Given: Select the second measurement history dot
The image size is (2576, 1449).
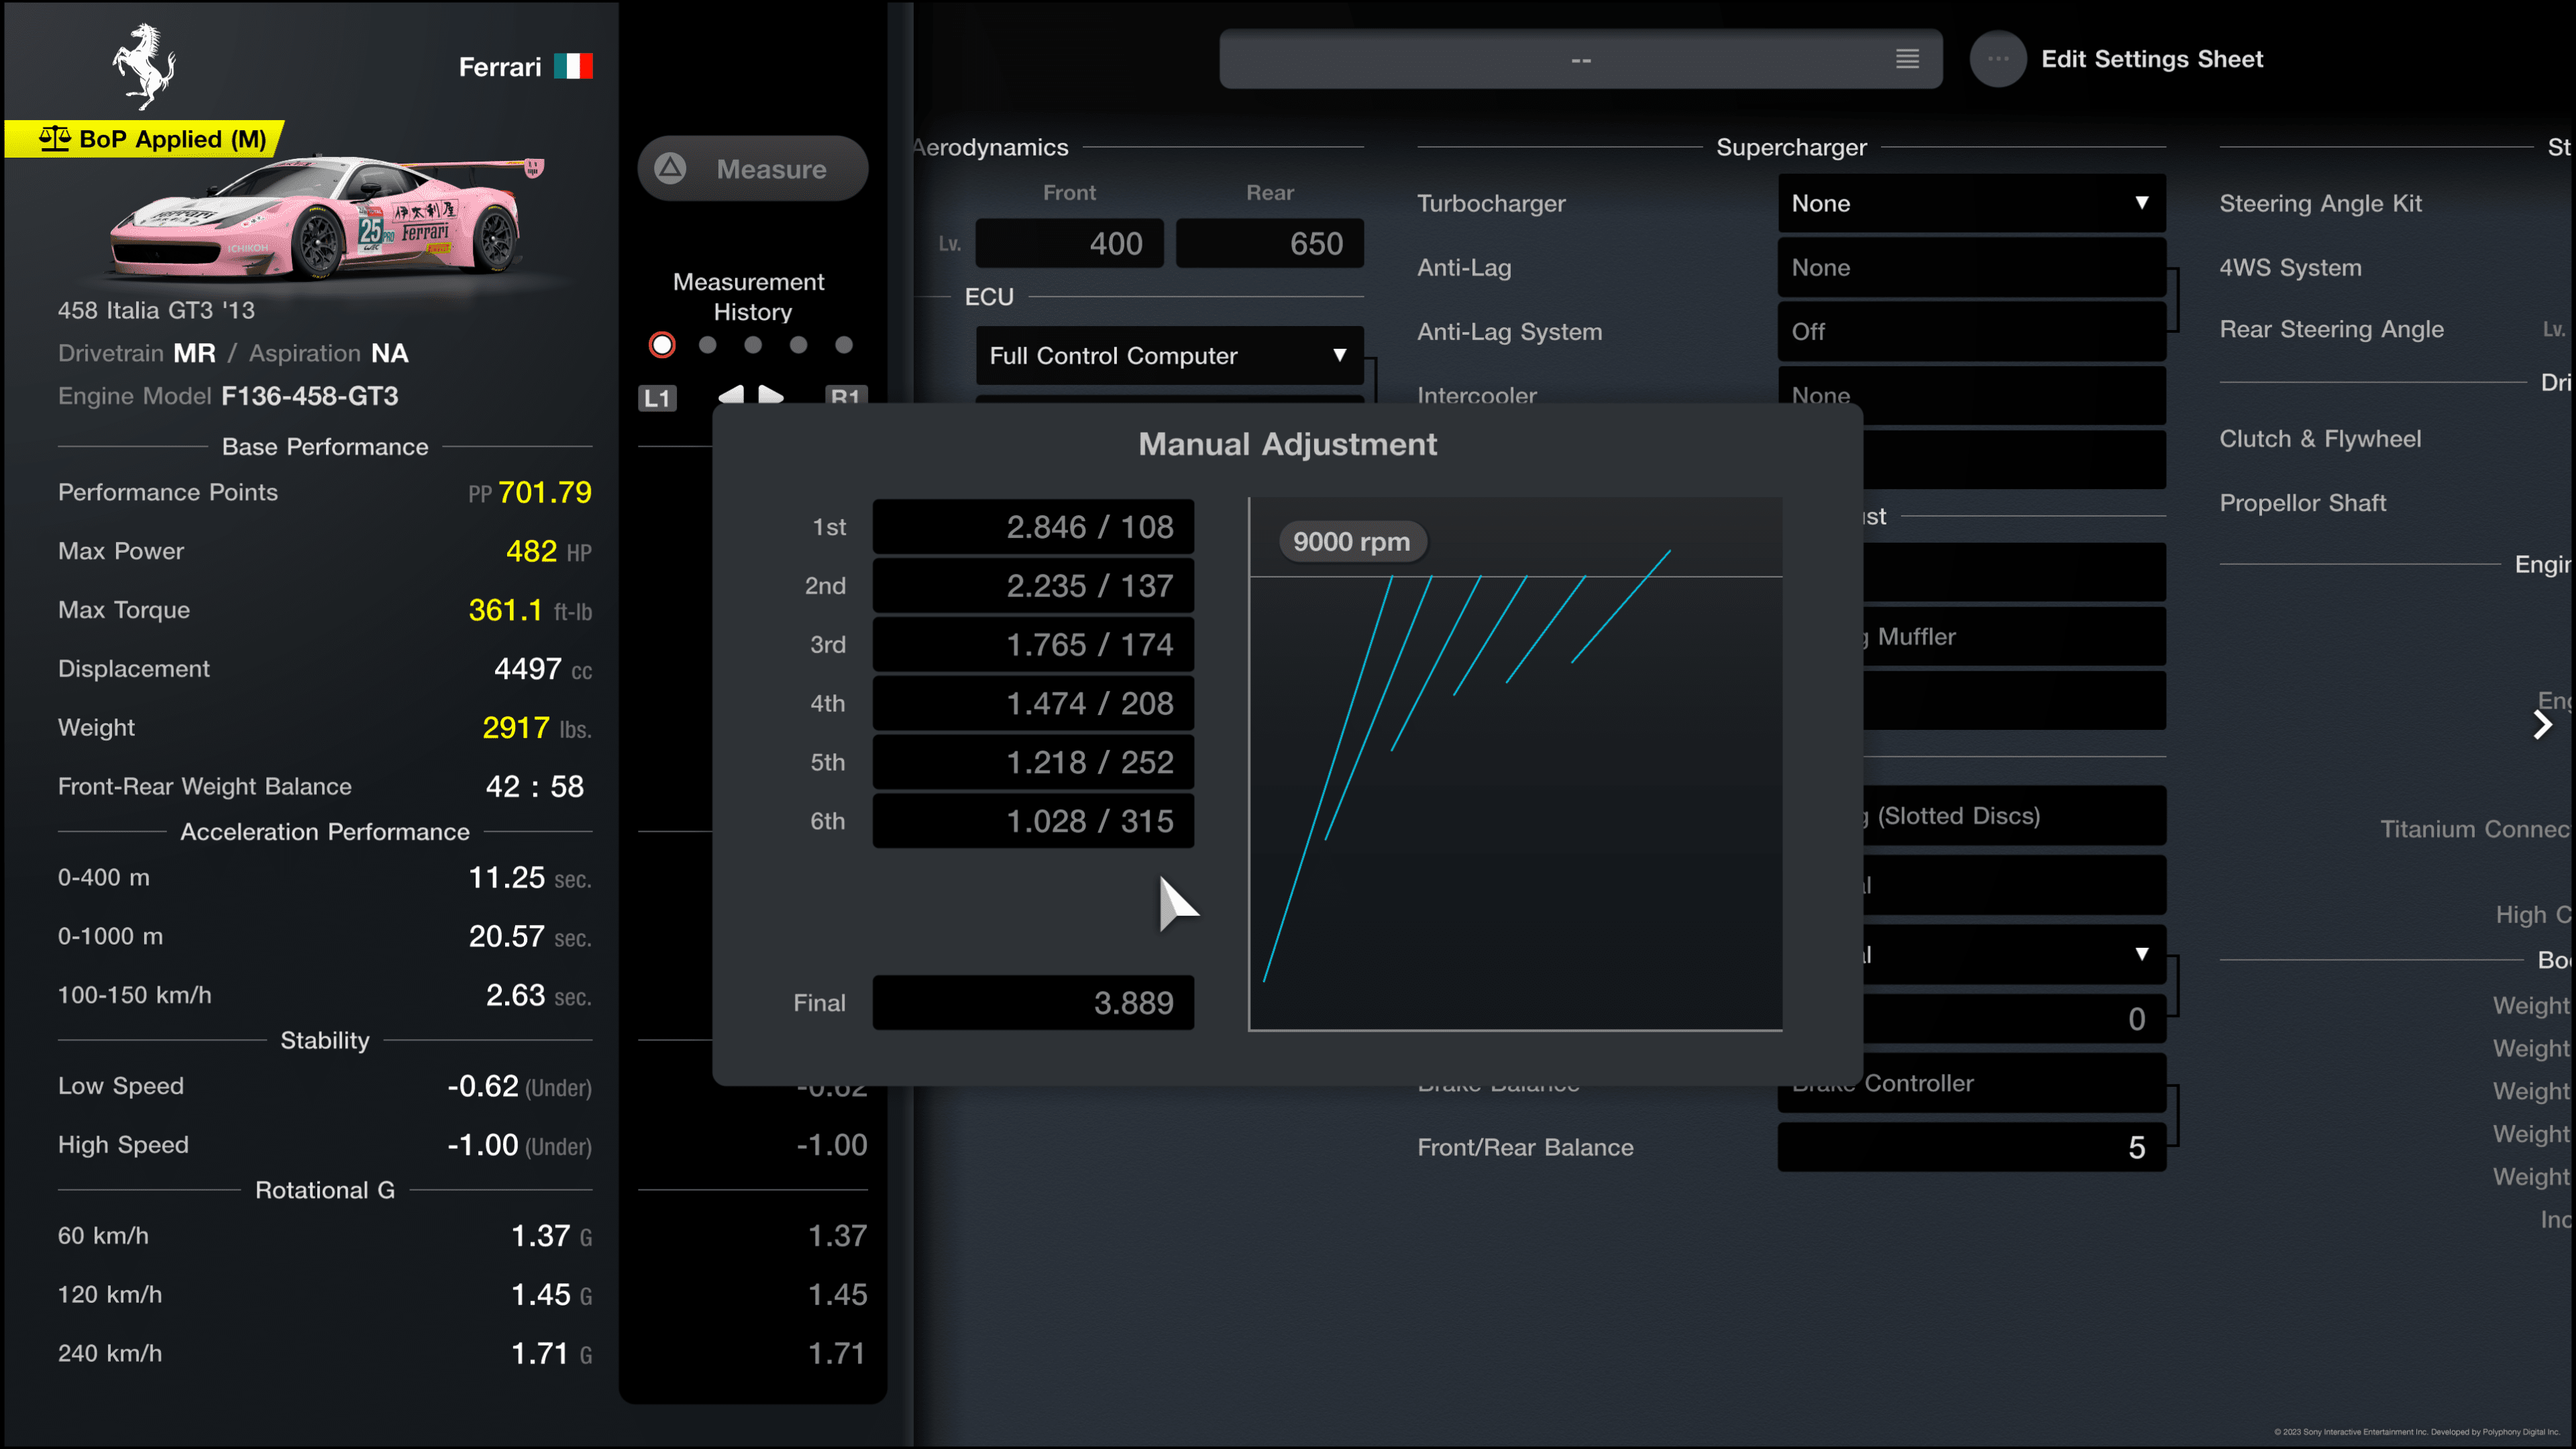Looking at the screenshot, I should (708, 345).
